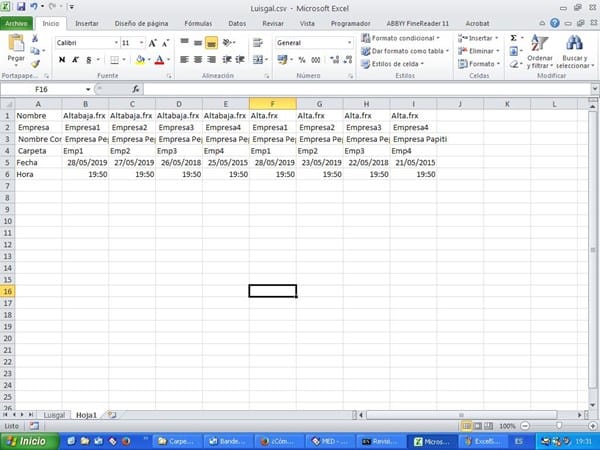Toggle bold N formatting
600x450 pixels.
[62, 60]
